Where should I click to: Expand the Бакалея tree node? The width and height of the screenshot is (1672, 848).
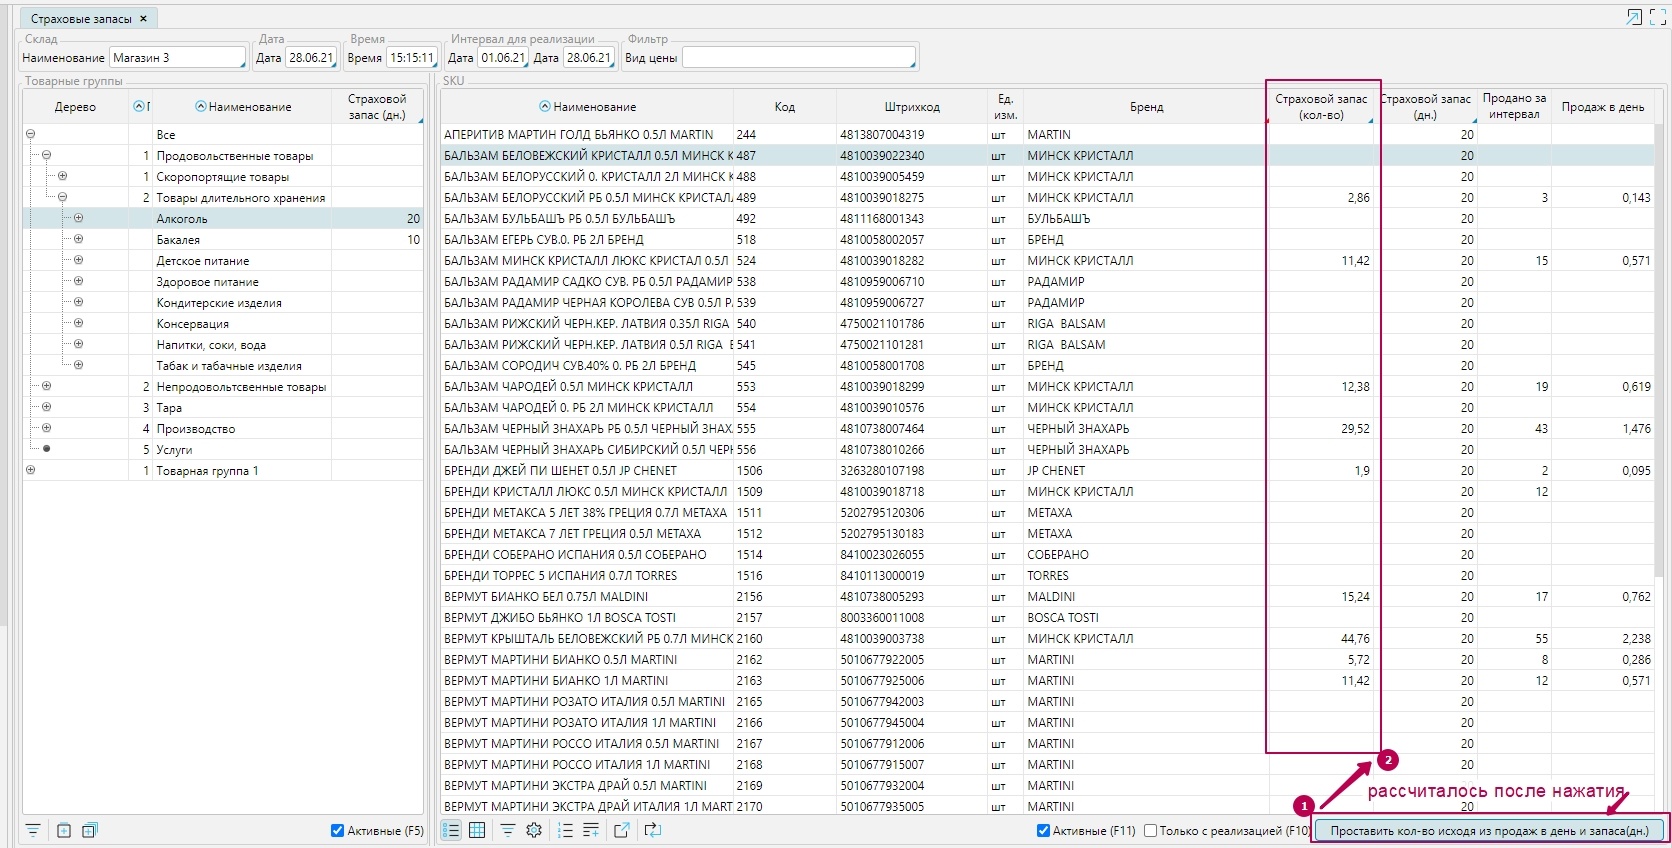click(x=78, y=239)
